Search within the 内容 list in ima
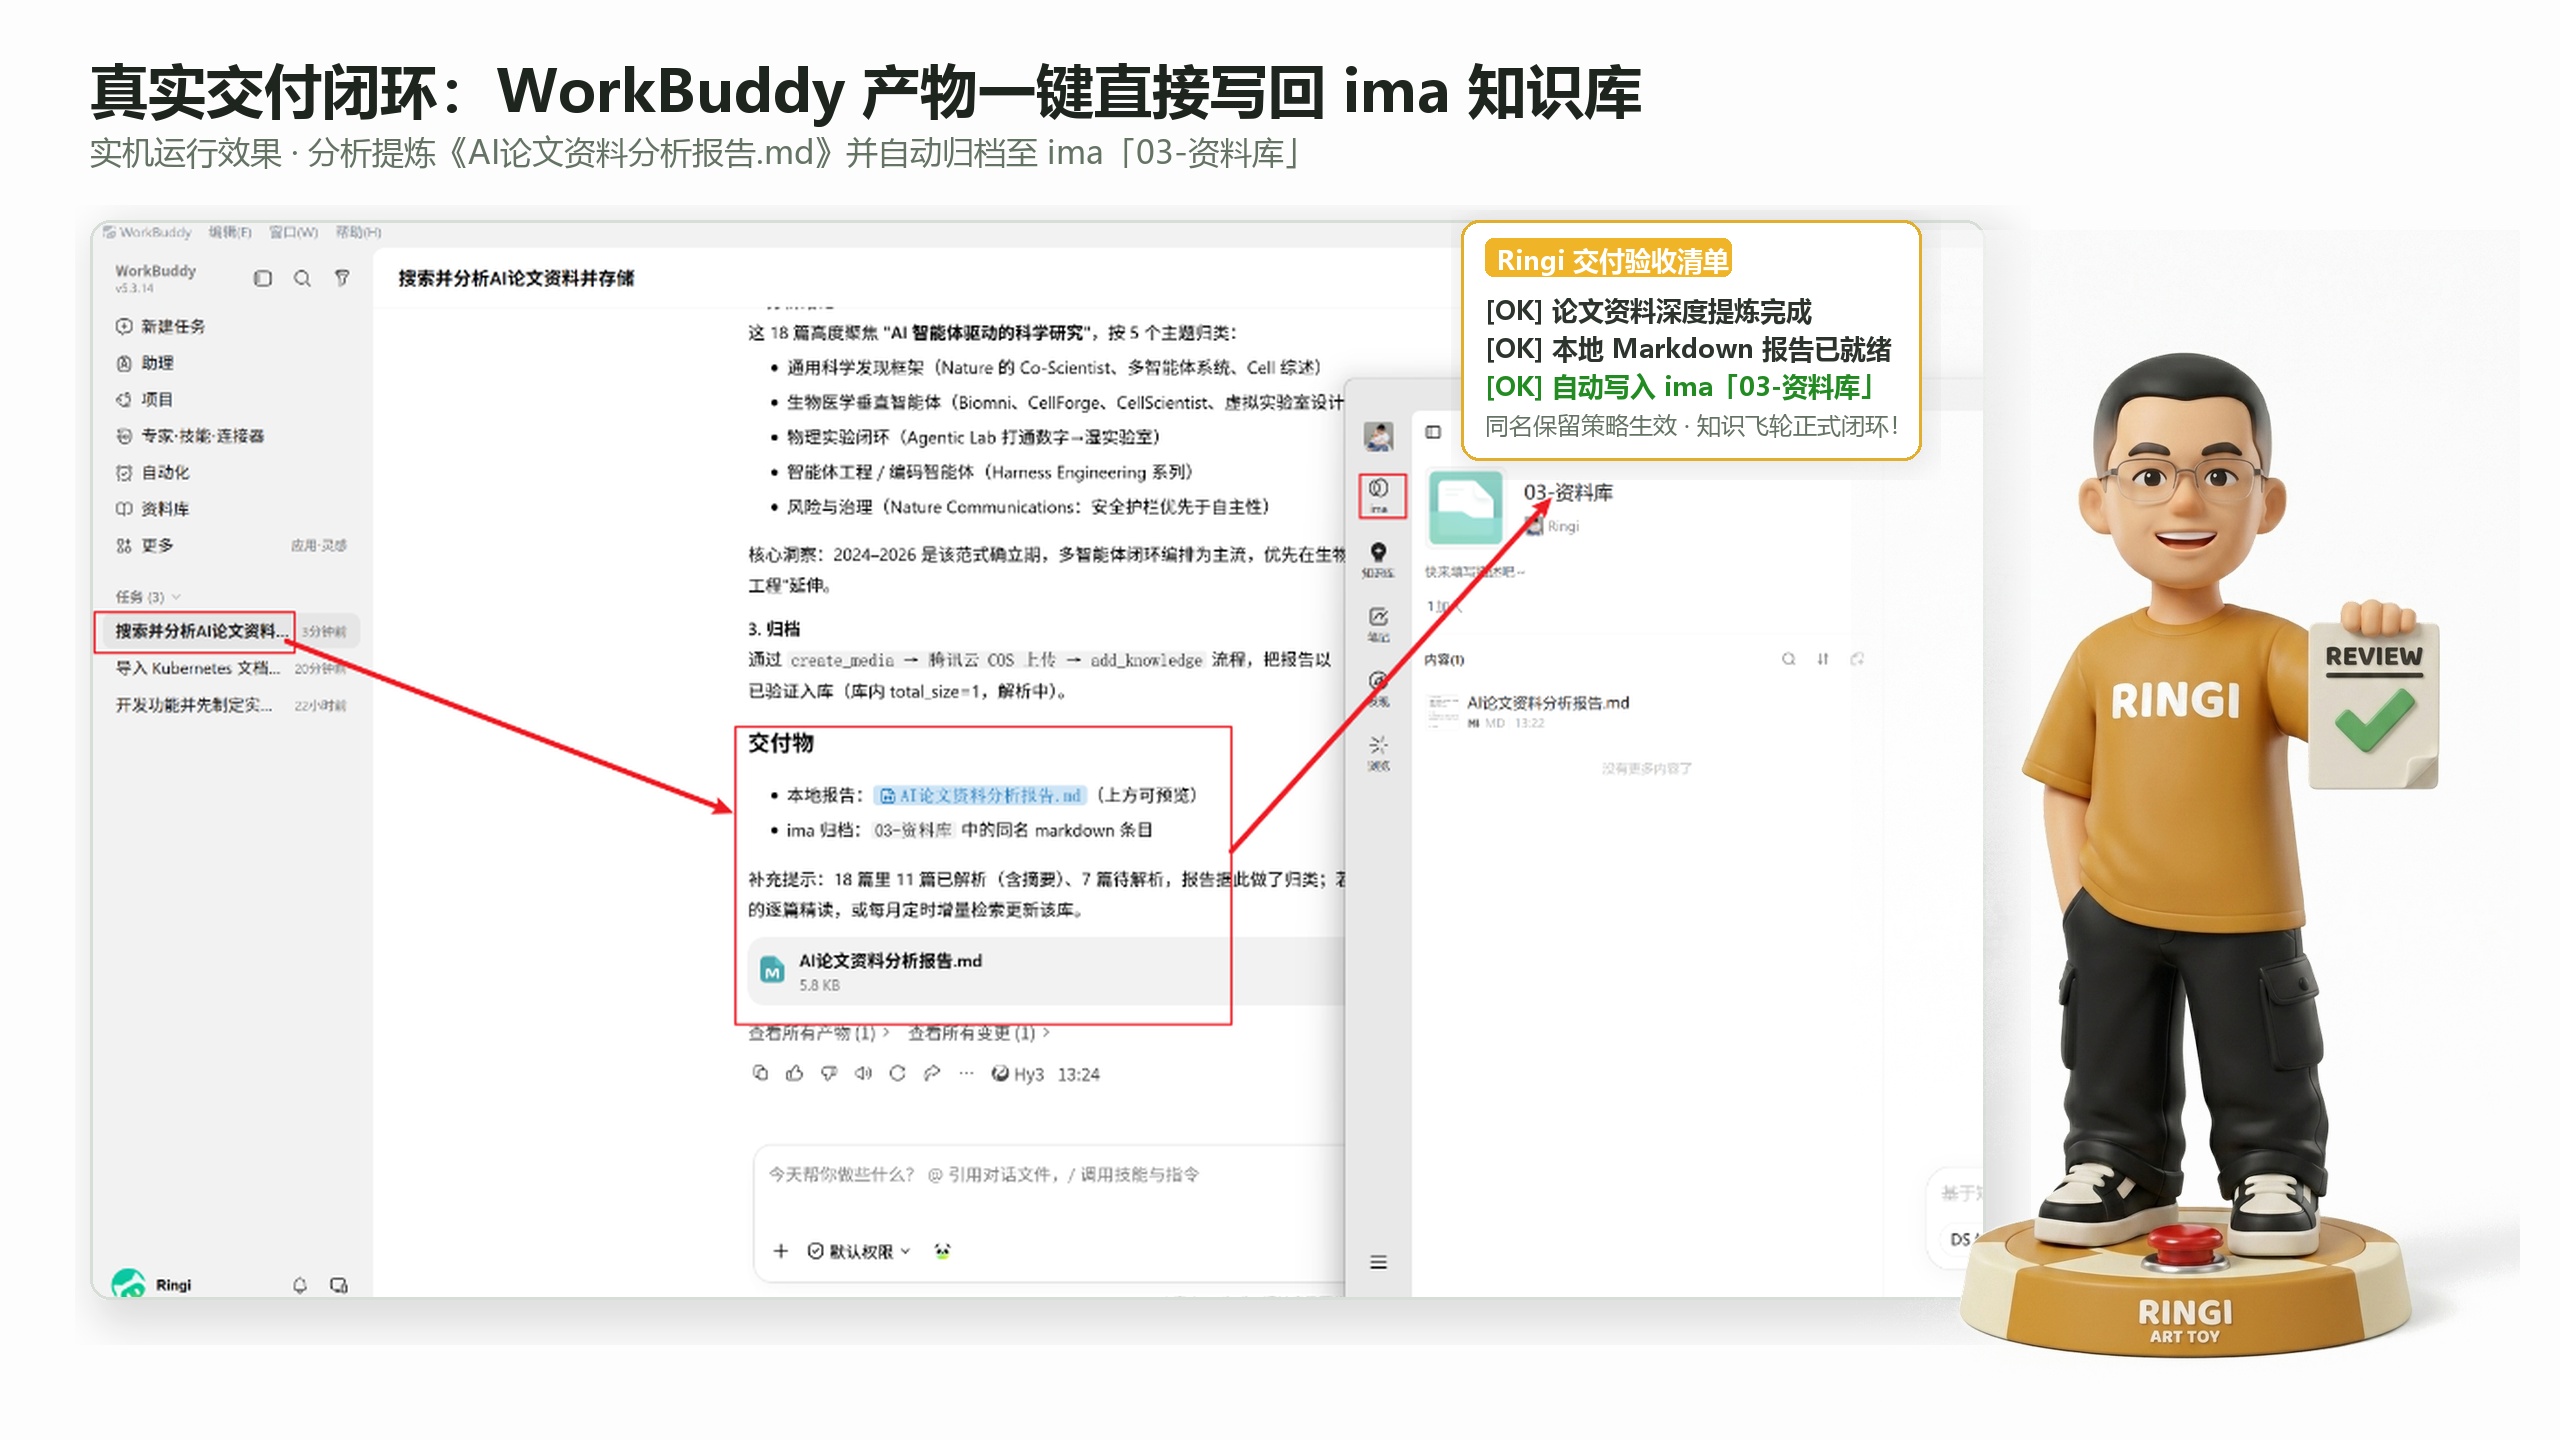Screen dimensions: 2560x1440 pyautogui.click(x=1788, y=659)
